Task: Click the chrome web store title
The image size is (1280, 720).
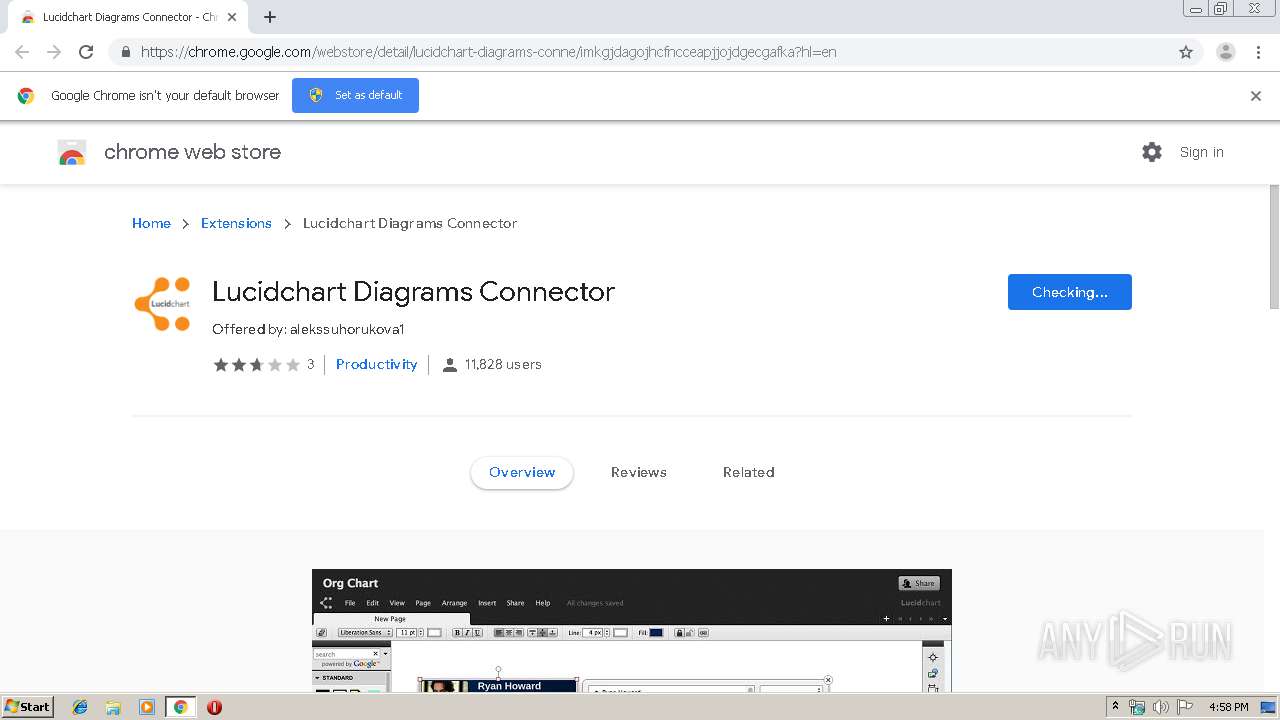Action: point(192,152)
